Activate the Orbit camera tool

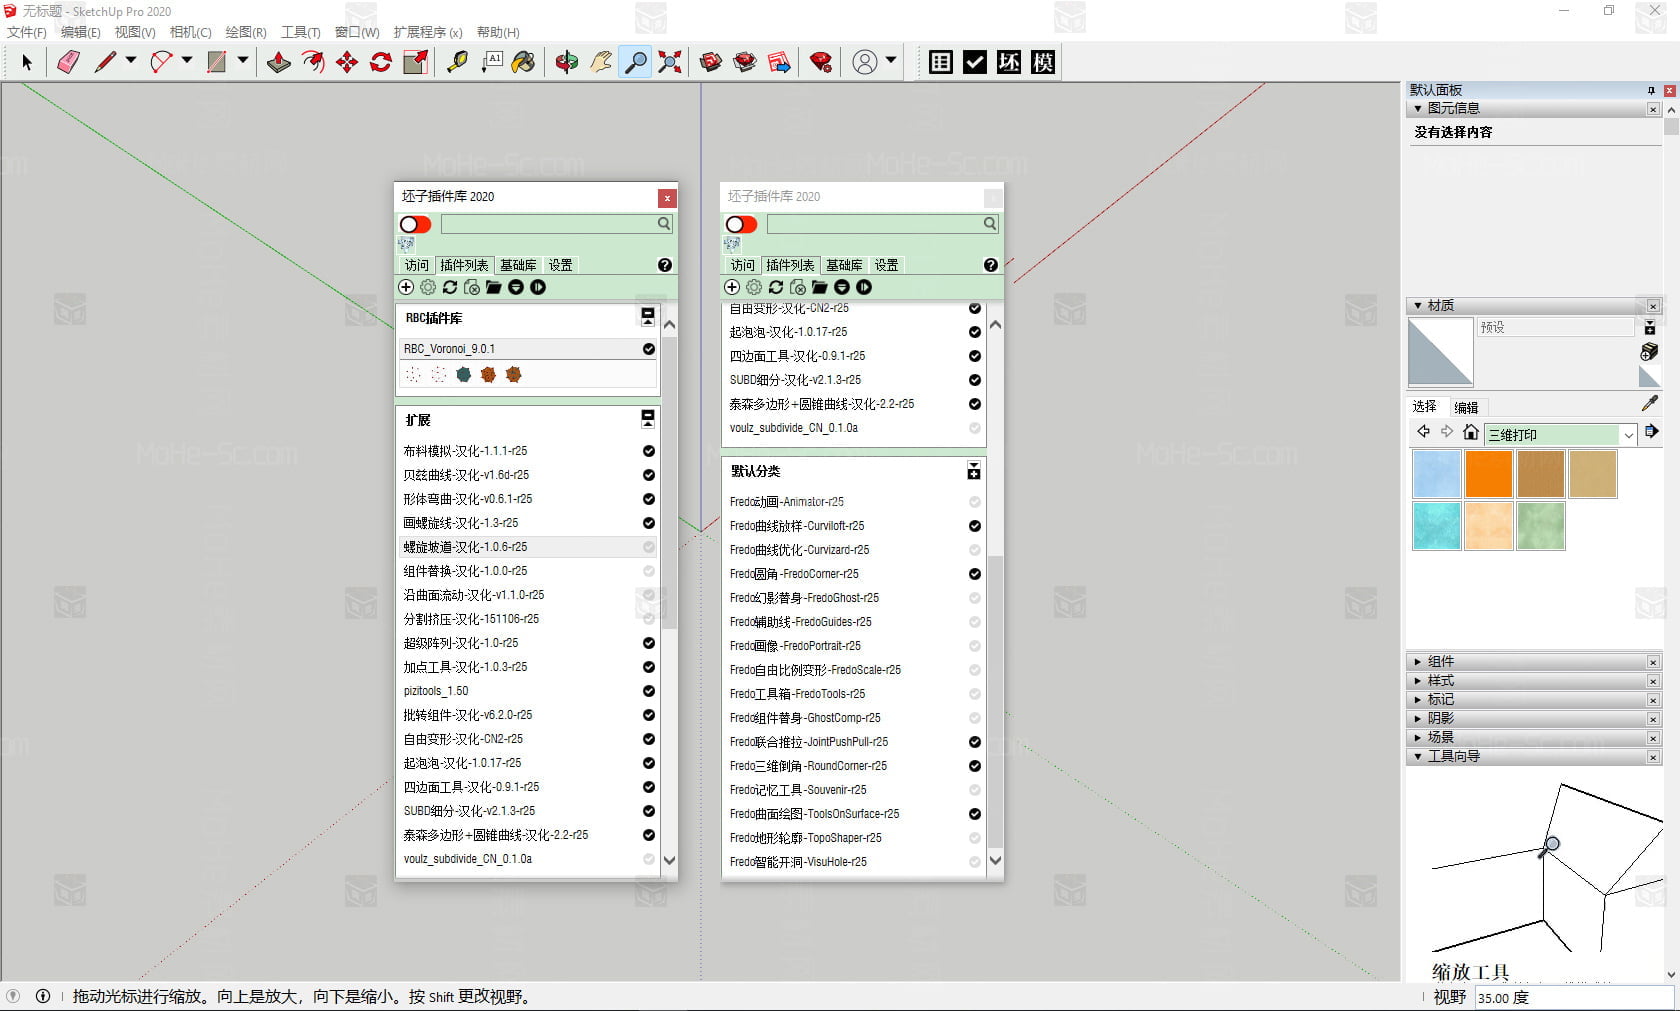(x=567, y=62)
